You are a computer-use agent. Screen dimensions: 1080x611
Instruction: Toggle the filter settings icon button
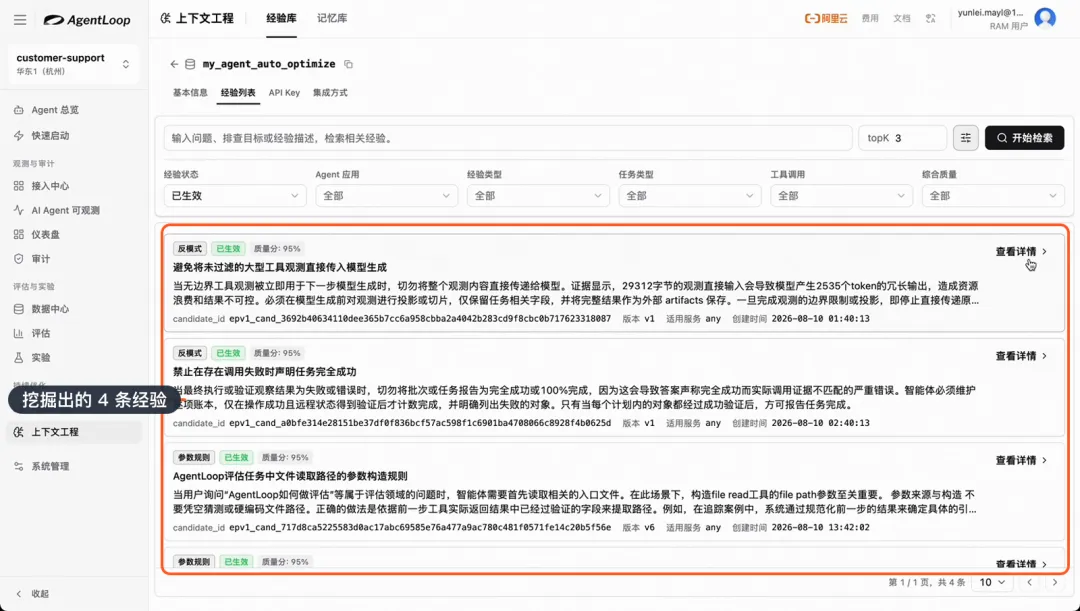(966, 138)
